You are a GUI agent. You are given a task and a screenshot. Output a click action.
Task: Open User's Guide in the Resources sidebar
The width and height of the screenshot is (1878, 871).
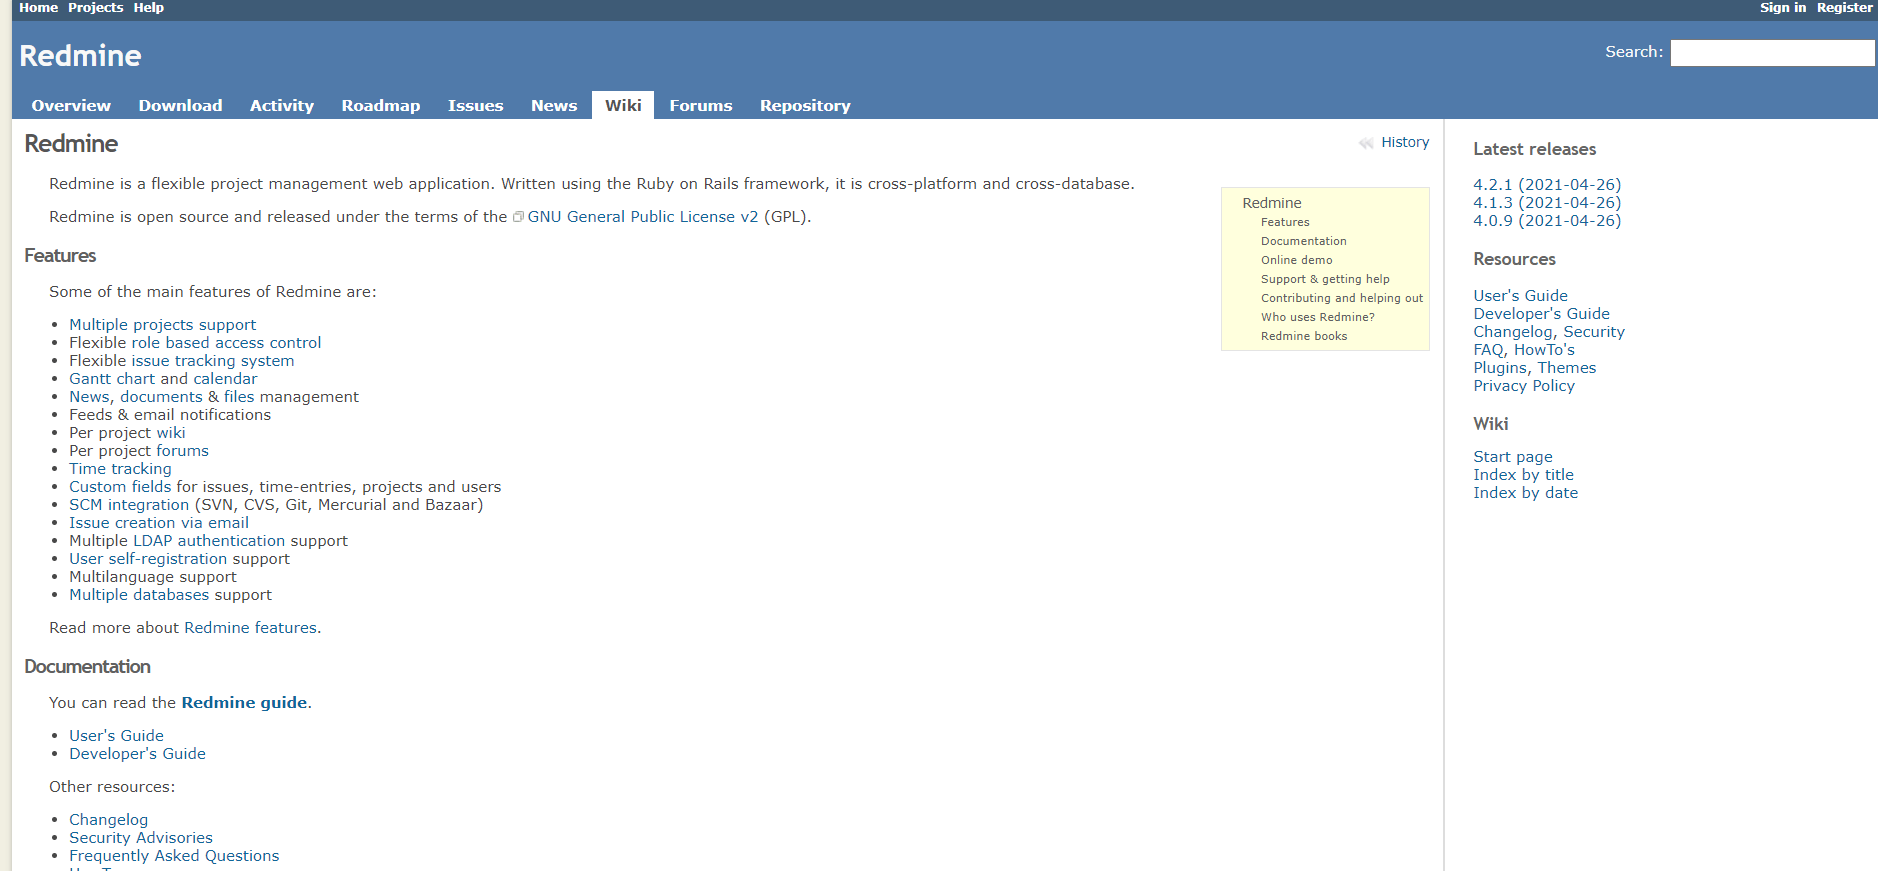click(x=1520, y=296)
